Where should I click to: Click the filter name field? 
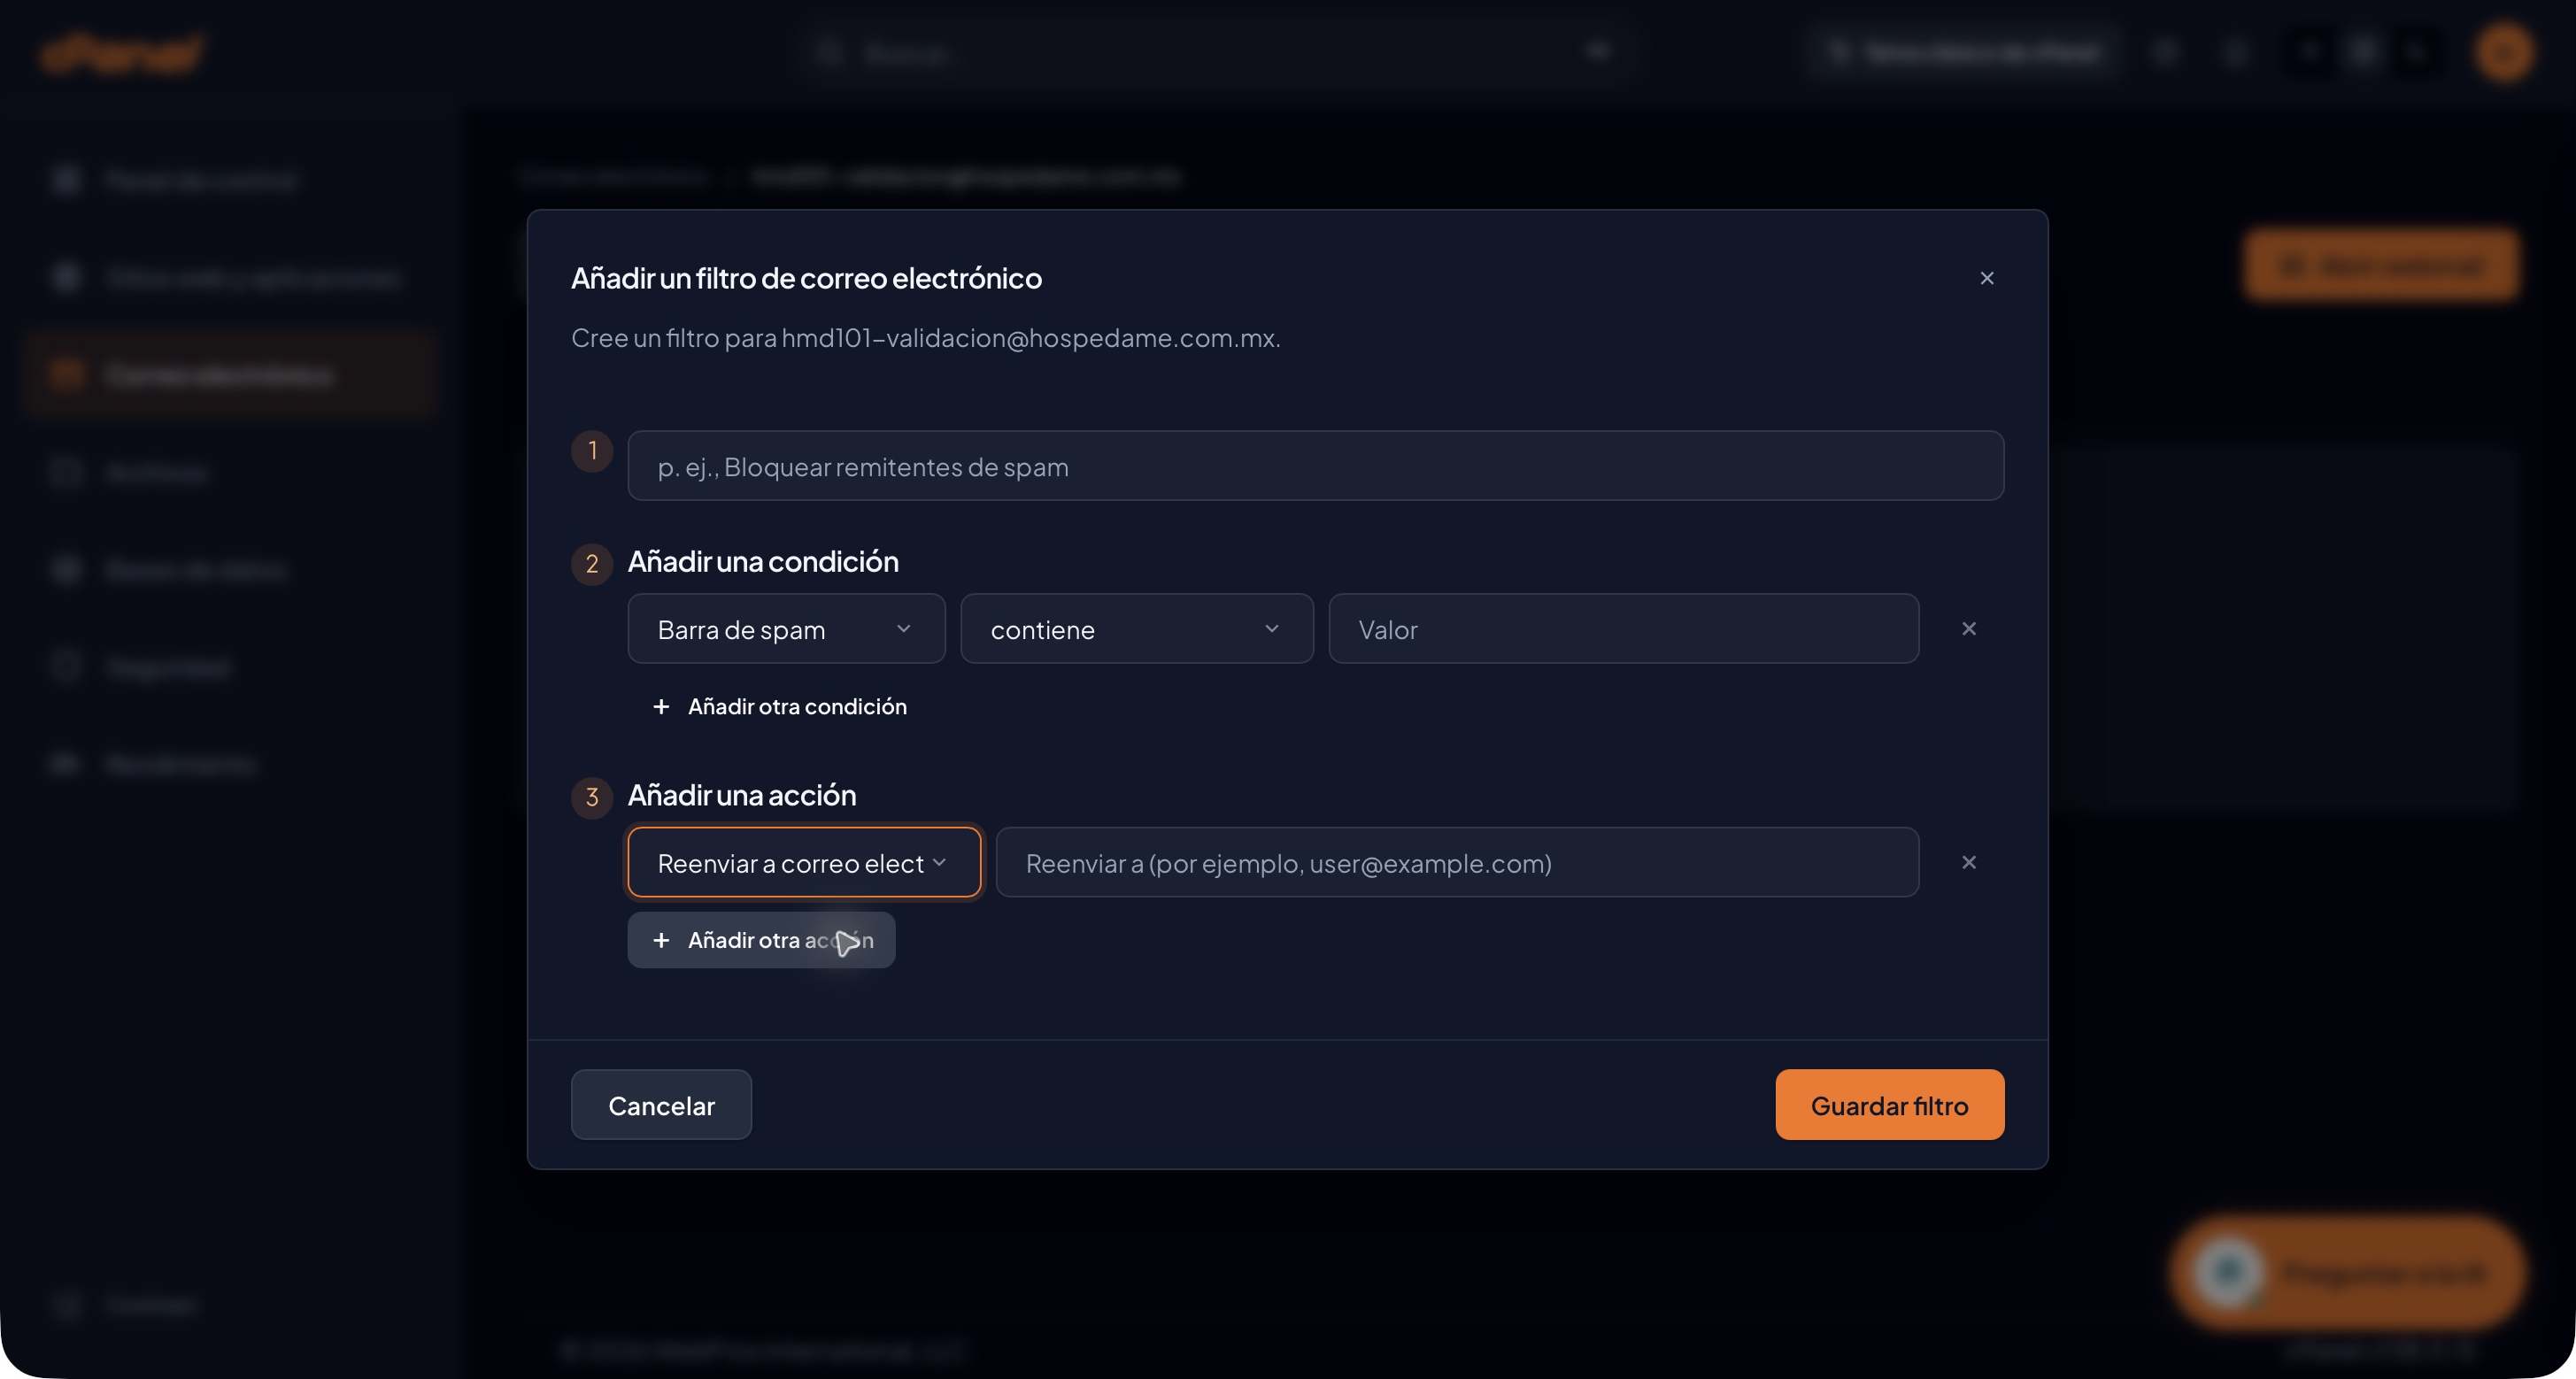[1315, 466]
